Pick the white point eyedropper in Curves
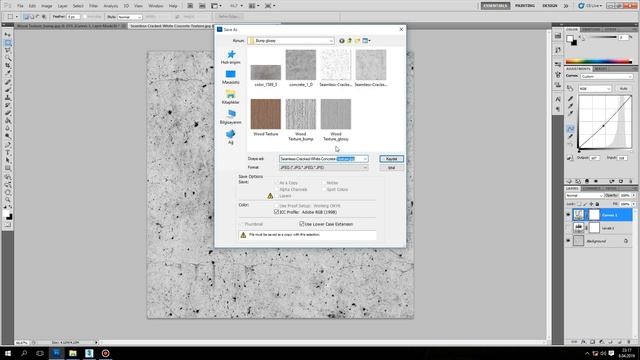 point(571,113)
